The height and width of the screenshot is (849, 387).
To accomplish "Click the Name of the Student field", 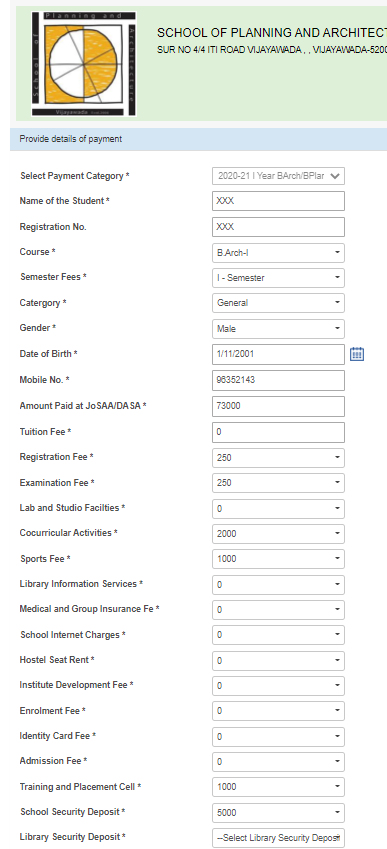I will [278, 201].
